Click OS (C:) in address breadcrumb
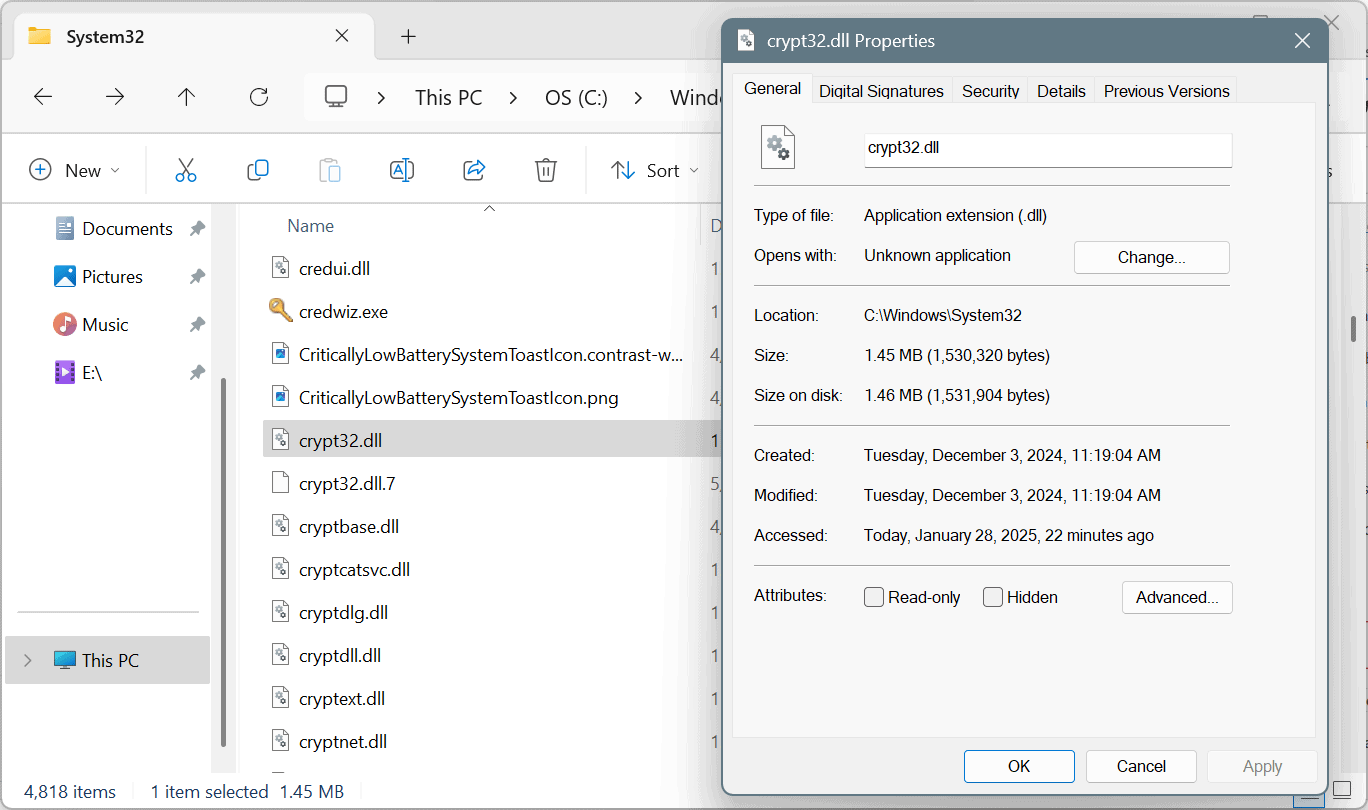Image resolution: width=1368 pixels, height=810 pixels. [576, 97]
